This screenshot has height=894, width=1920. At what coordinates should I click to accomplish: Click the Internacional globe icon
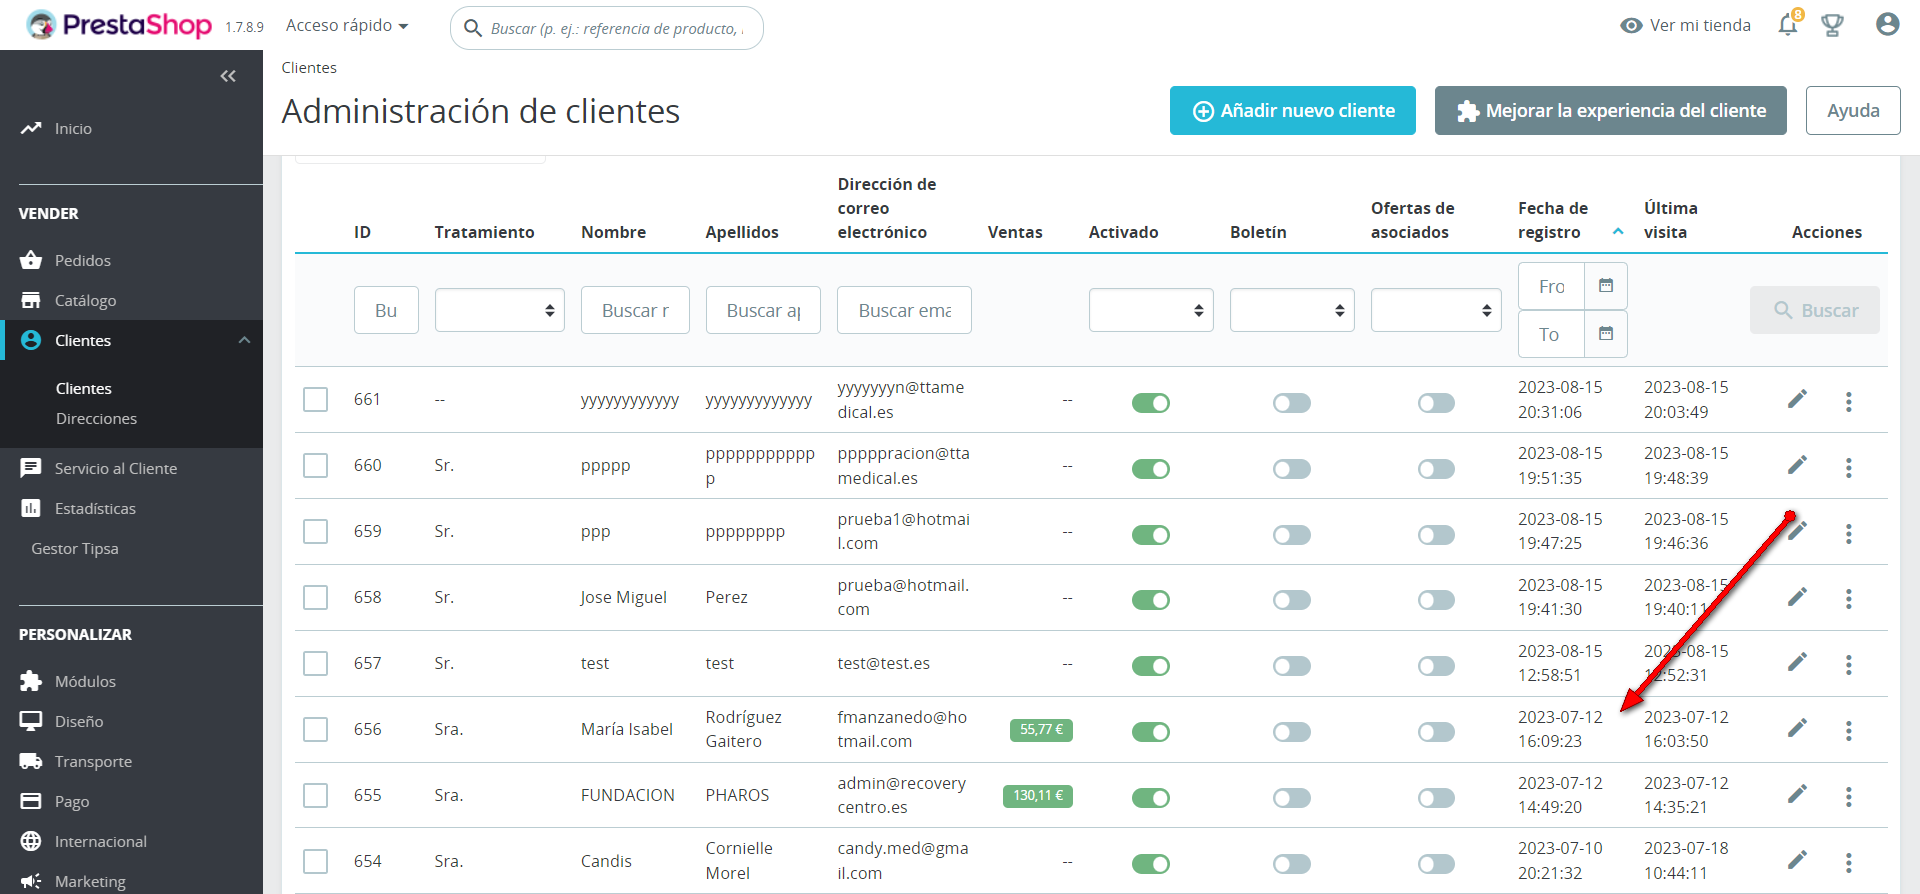[31, 841]
